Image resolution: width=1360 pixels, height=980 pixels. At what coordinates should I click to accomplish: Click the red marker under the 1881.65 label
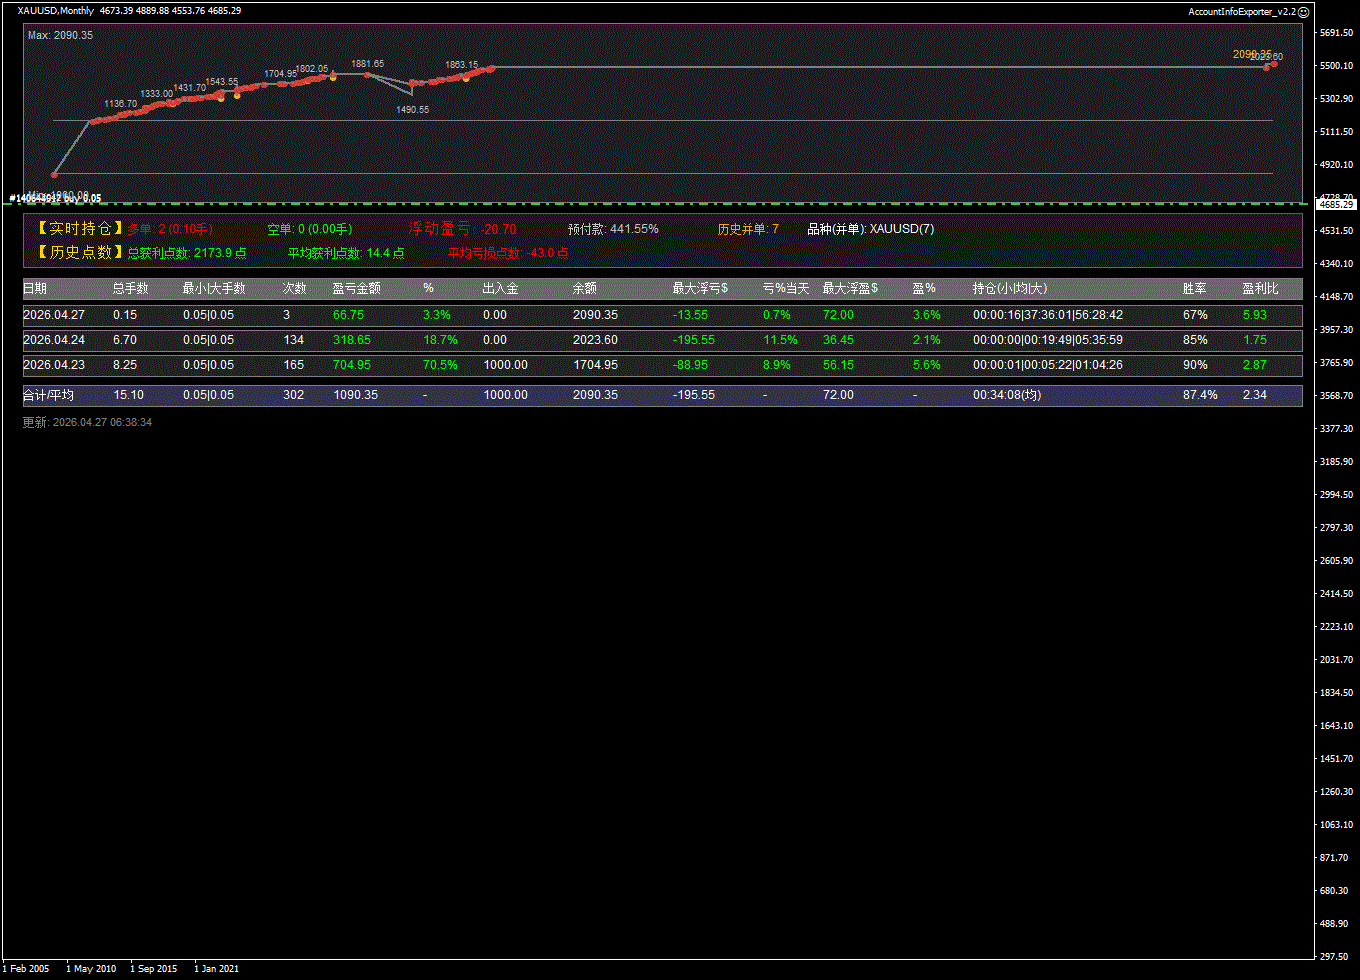(367, 75)
